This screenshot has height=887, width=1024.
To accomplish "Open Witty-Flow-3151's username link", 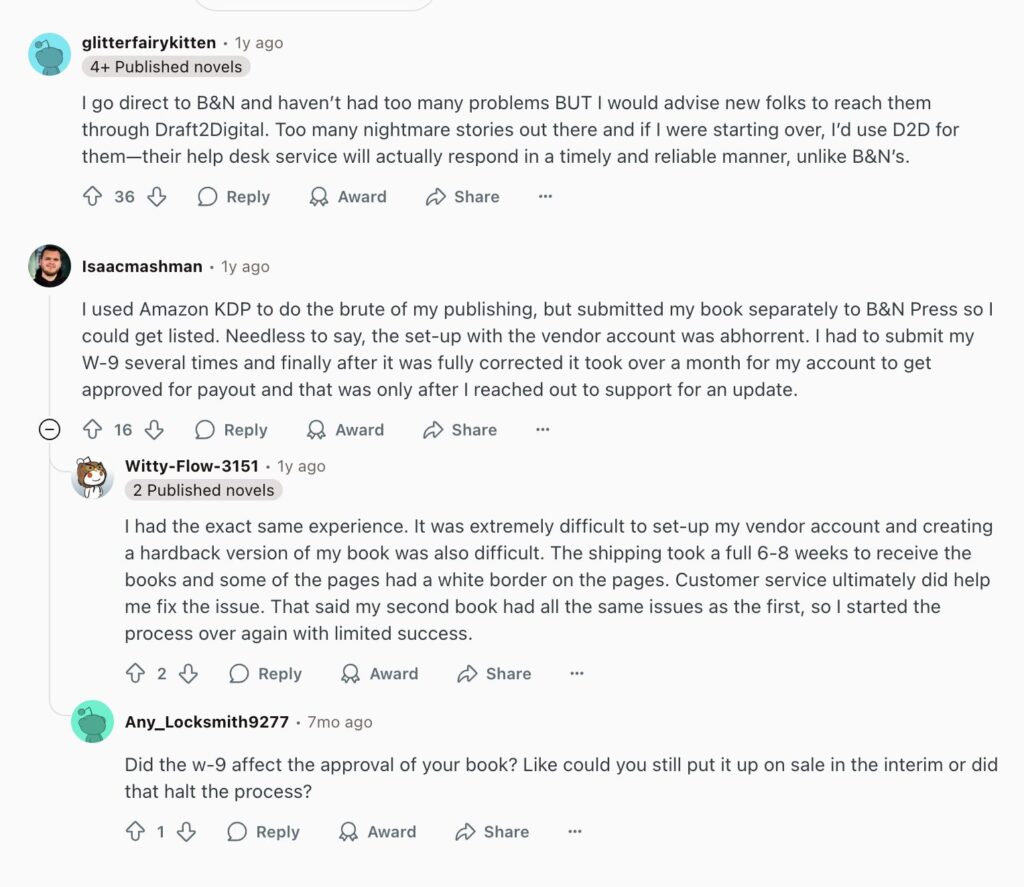I will pos(192,466).
